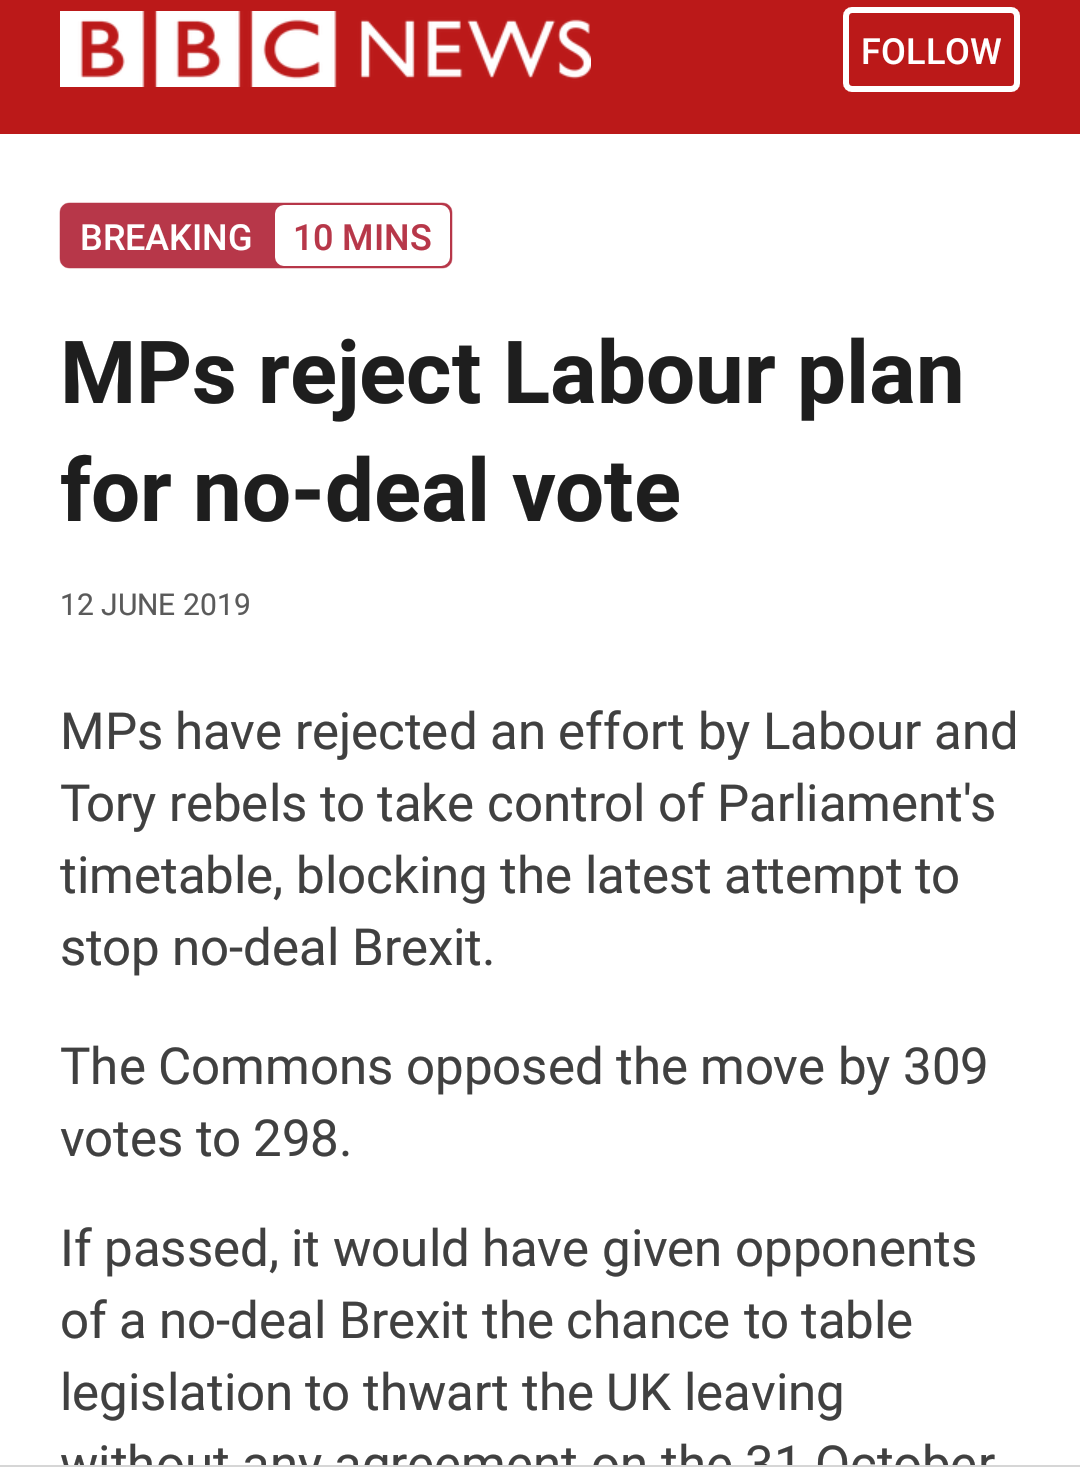This screenshot has width=1080, height=1473.
Task: Click the 12 JUNE 2019 date
Action: click(155, 604)
